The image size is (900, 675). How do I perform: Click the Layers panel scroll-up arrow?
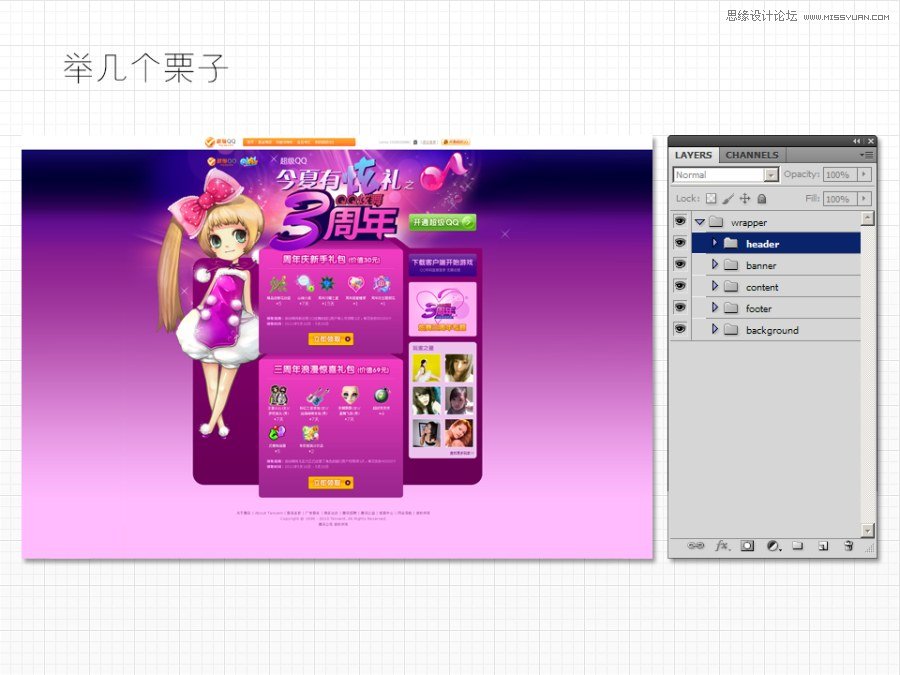pyautogui.click(x=868, y=218)
